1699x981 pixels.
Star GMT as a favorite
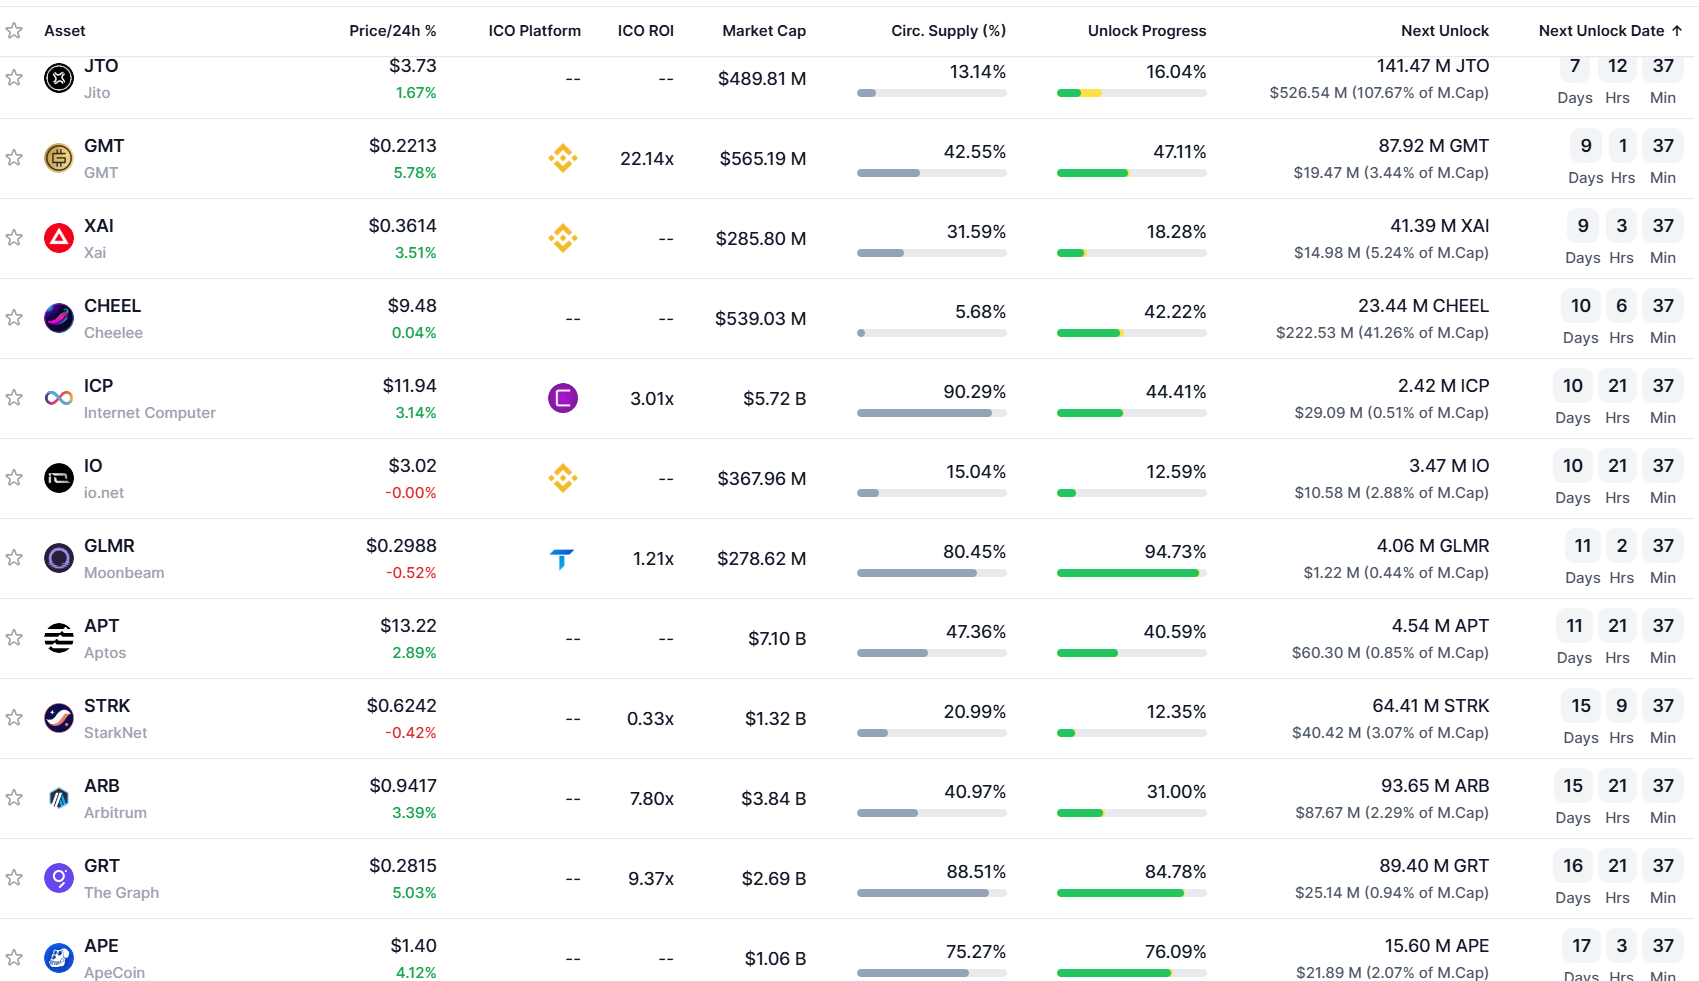[x=14, y=157]
